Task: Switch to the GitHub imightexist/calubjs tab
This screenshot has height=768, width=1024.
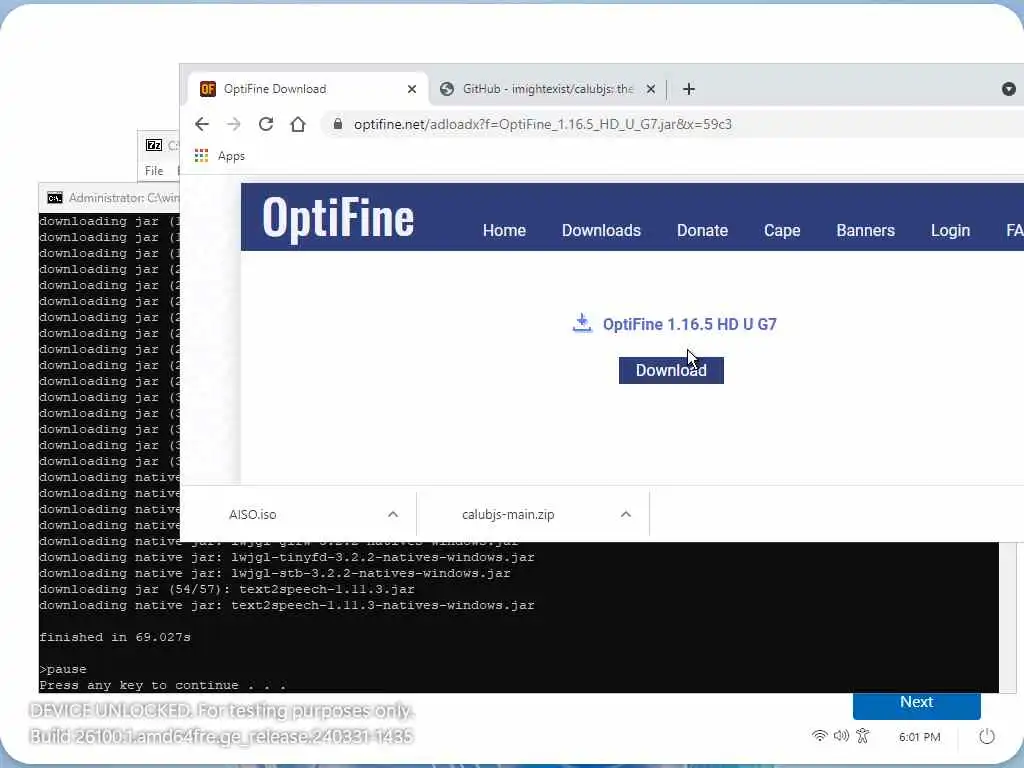Action: coord(547,89)
